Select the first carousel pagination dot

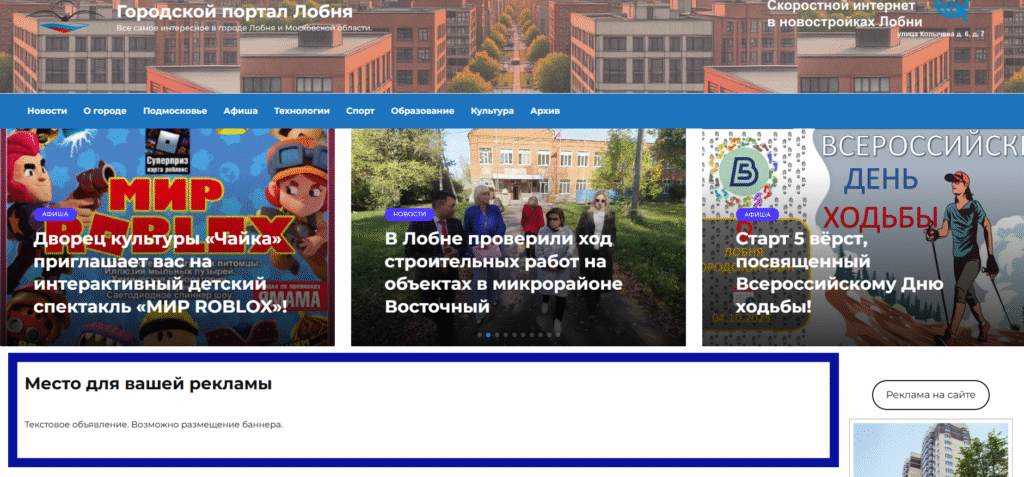pyautogui.click(x=479, y=335)
